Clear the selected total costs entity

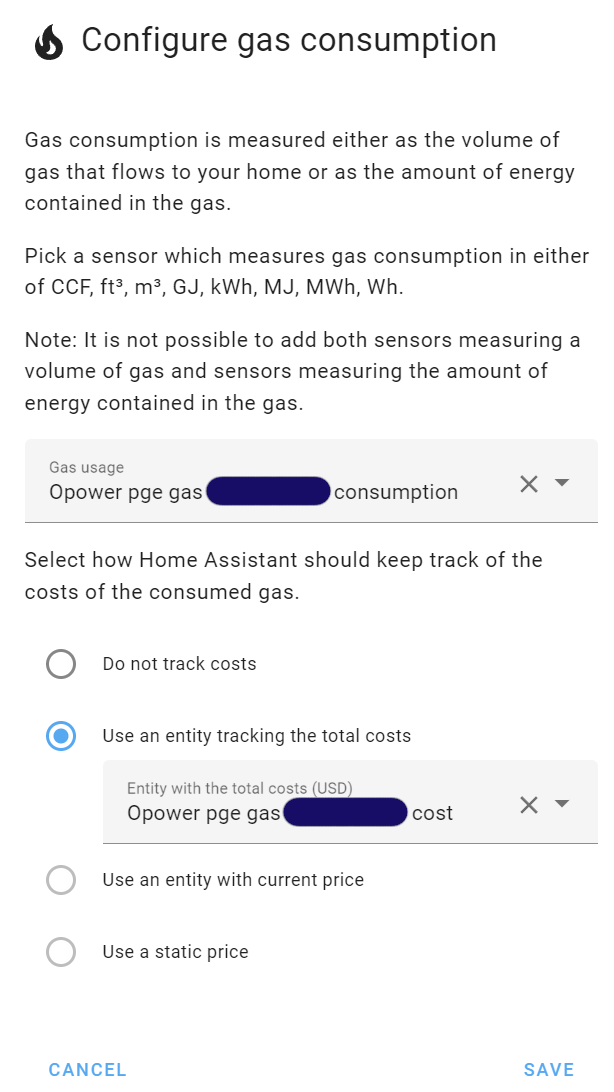pyautogui.click(x=529, y=804)
